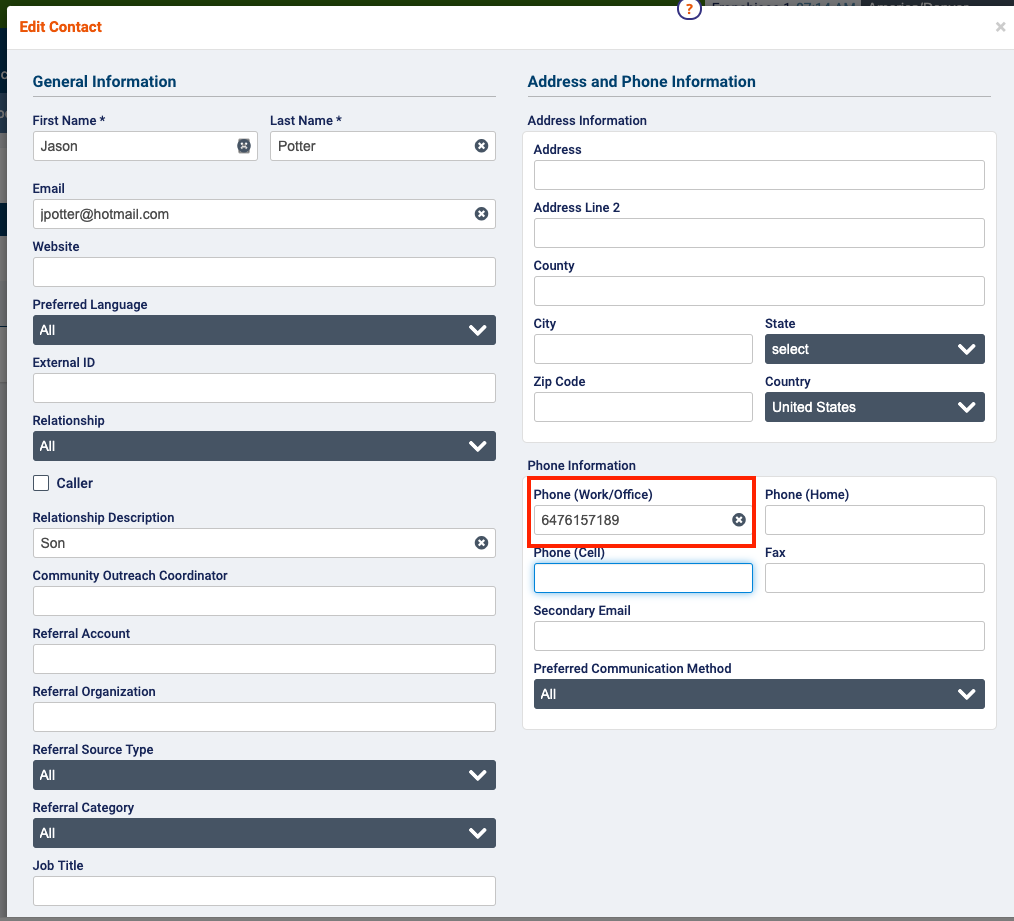1014x921 pixels.
Task: Click inside the Phone (Cell) field
Action: [643, 578]
